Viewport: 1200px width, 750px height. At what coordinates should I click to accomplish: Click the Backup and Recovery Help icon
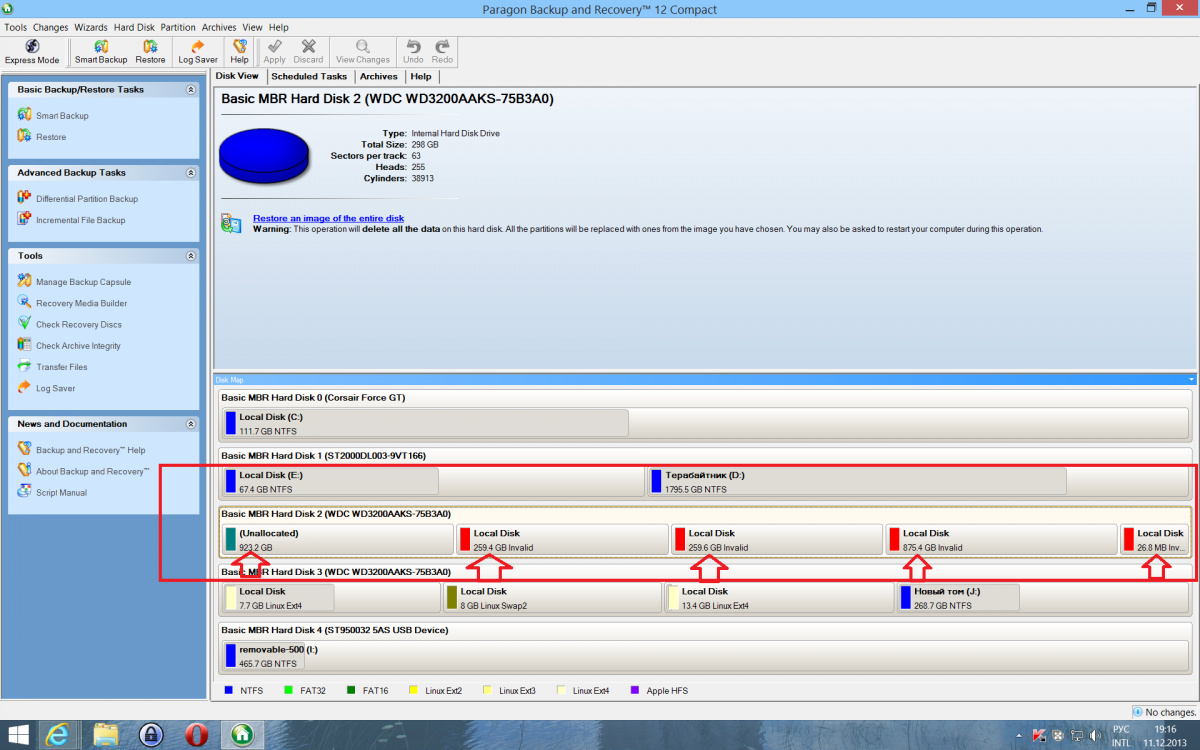[x=25, y=449]
